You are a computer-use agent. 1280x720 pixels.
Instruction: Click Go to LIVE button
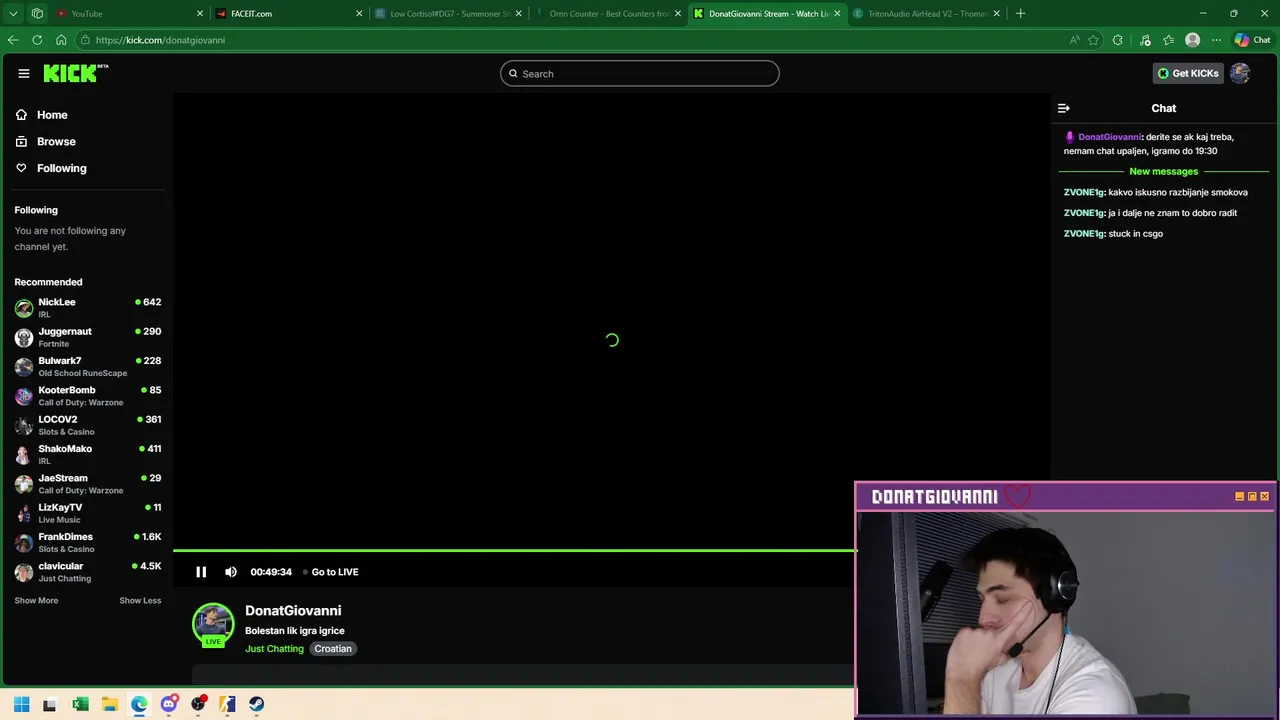[330, 572]
